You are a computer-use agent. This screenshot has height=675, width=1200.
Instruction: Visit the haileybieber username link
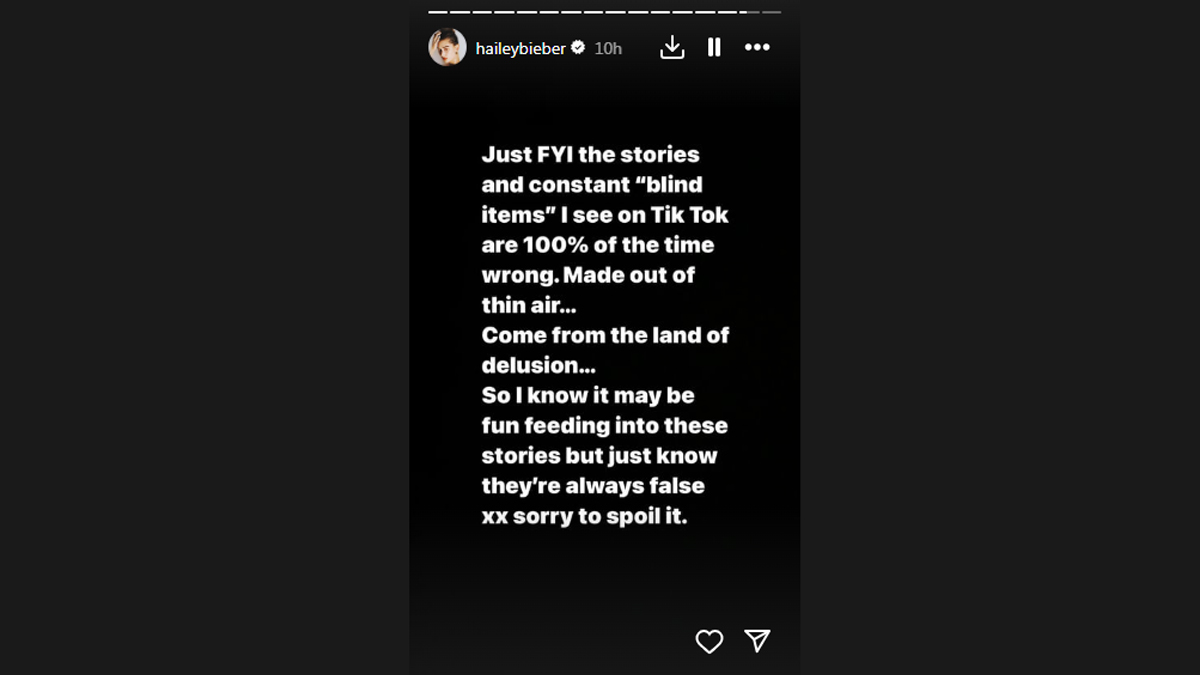pyautogui.click(x=521, y=47)
